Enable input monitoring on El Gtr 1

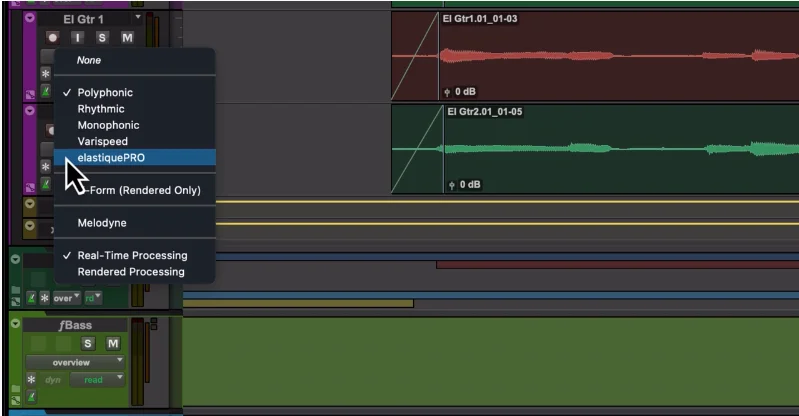click(77, 37)
